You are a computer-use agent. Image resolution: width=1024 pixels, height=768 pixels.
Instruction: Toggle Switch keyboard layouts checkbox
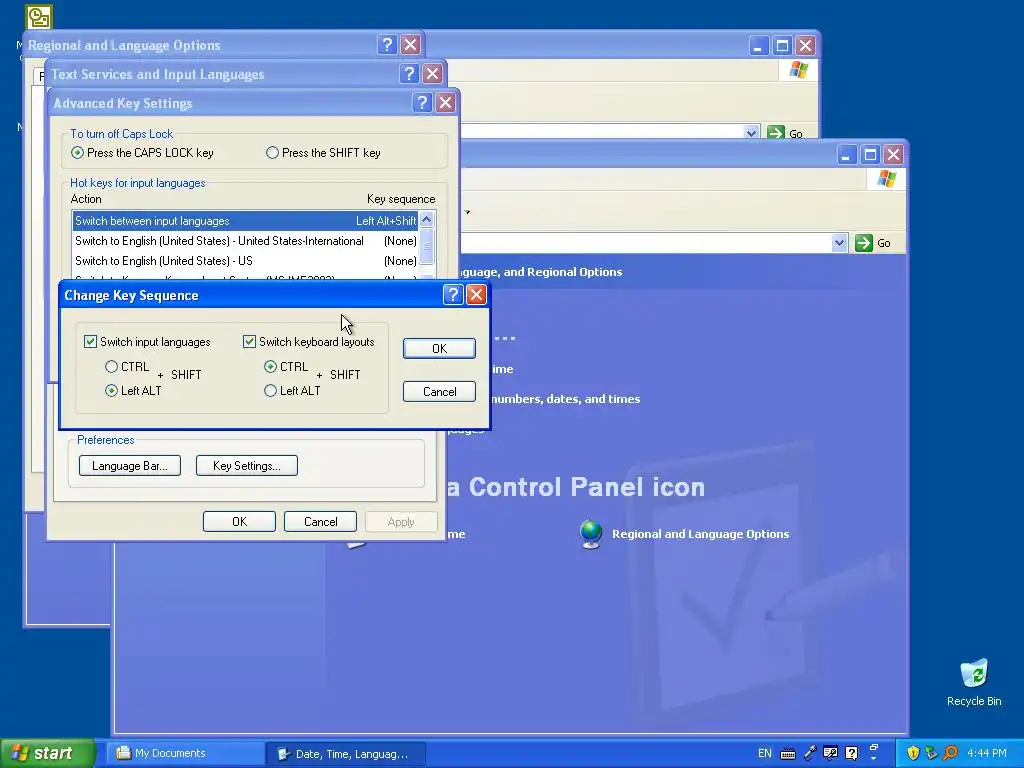pos(249,342)
